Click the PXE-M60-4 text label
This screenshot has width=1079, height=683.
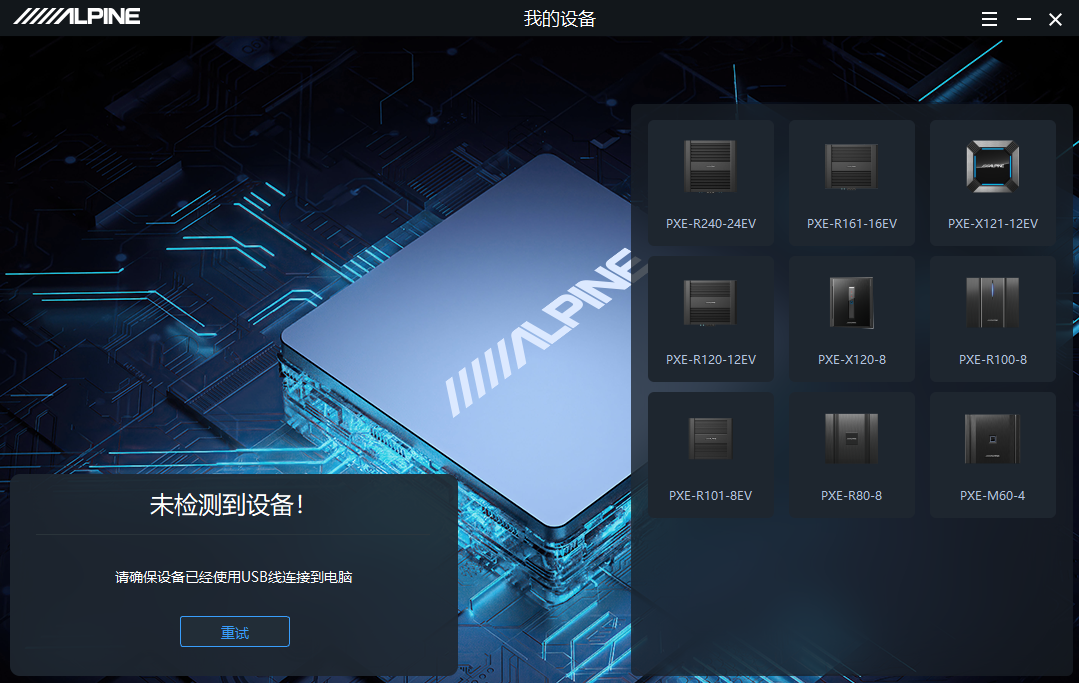[992, 496]
